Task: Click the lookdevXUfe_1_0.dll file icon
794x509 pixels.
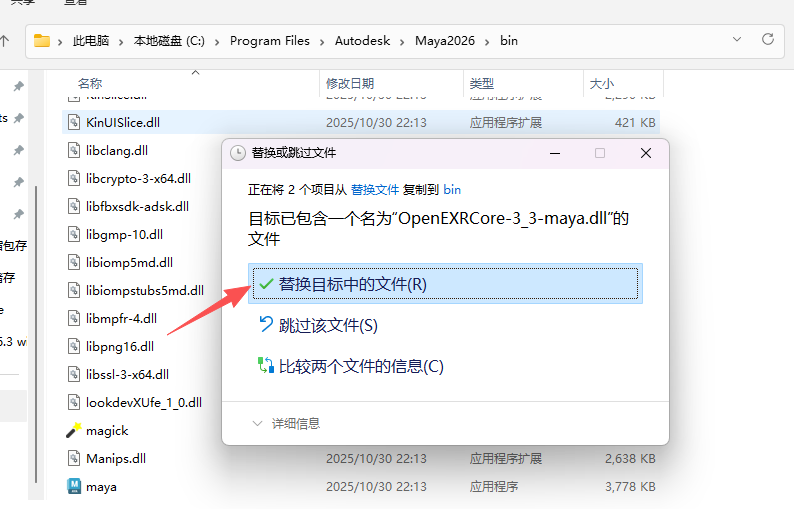Action: coord(74,402)
